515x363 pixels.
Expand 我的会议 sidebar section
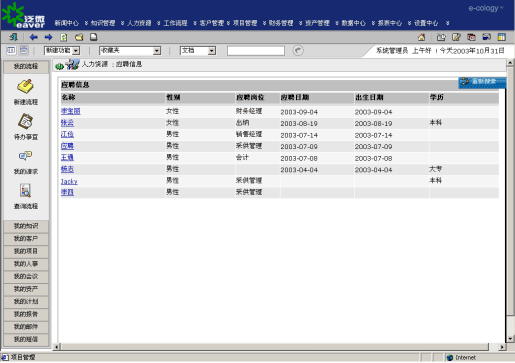coord(26,276)
